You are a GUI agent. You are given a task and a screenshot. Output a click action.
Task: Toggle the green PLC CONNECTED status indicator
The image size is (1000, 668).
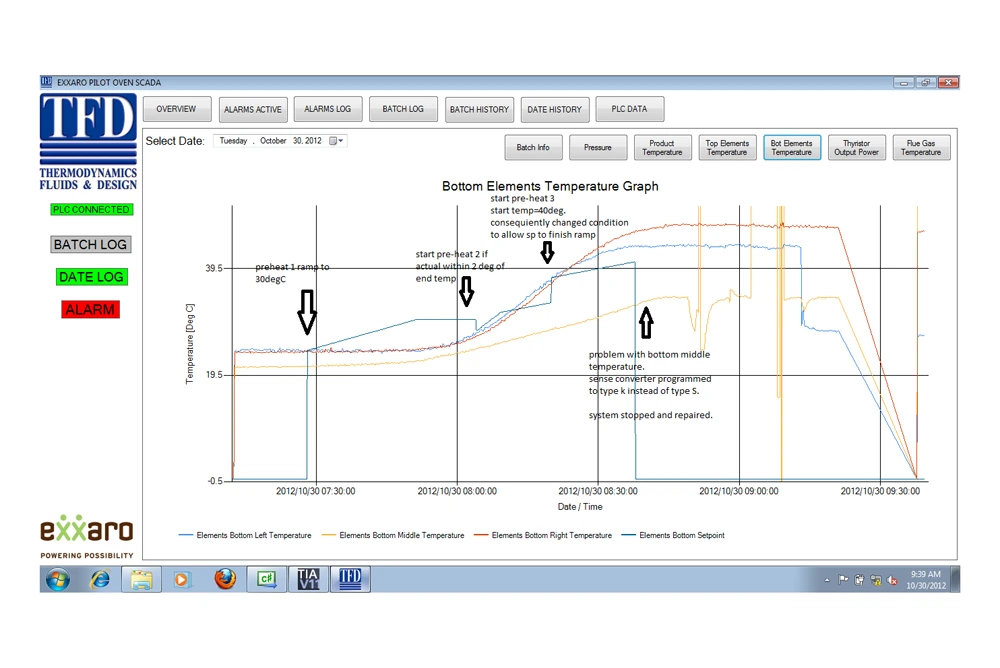point(91,209)
